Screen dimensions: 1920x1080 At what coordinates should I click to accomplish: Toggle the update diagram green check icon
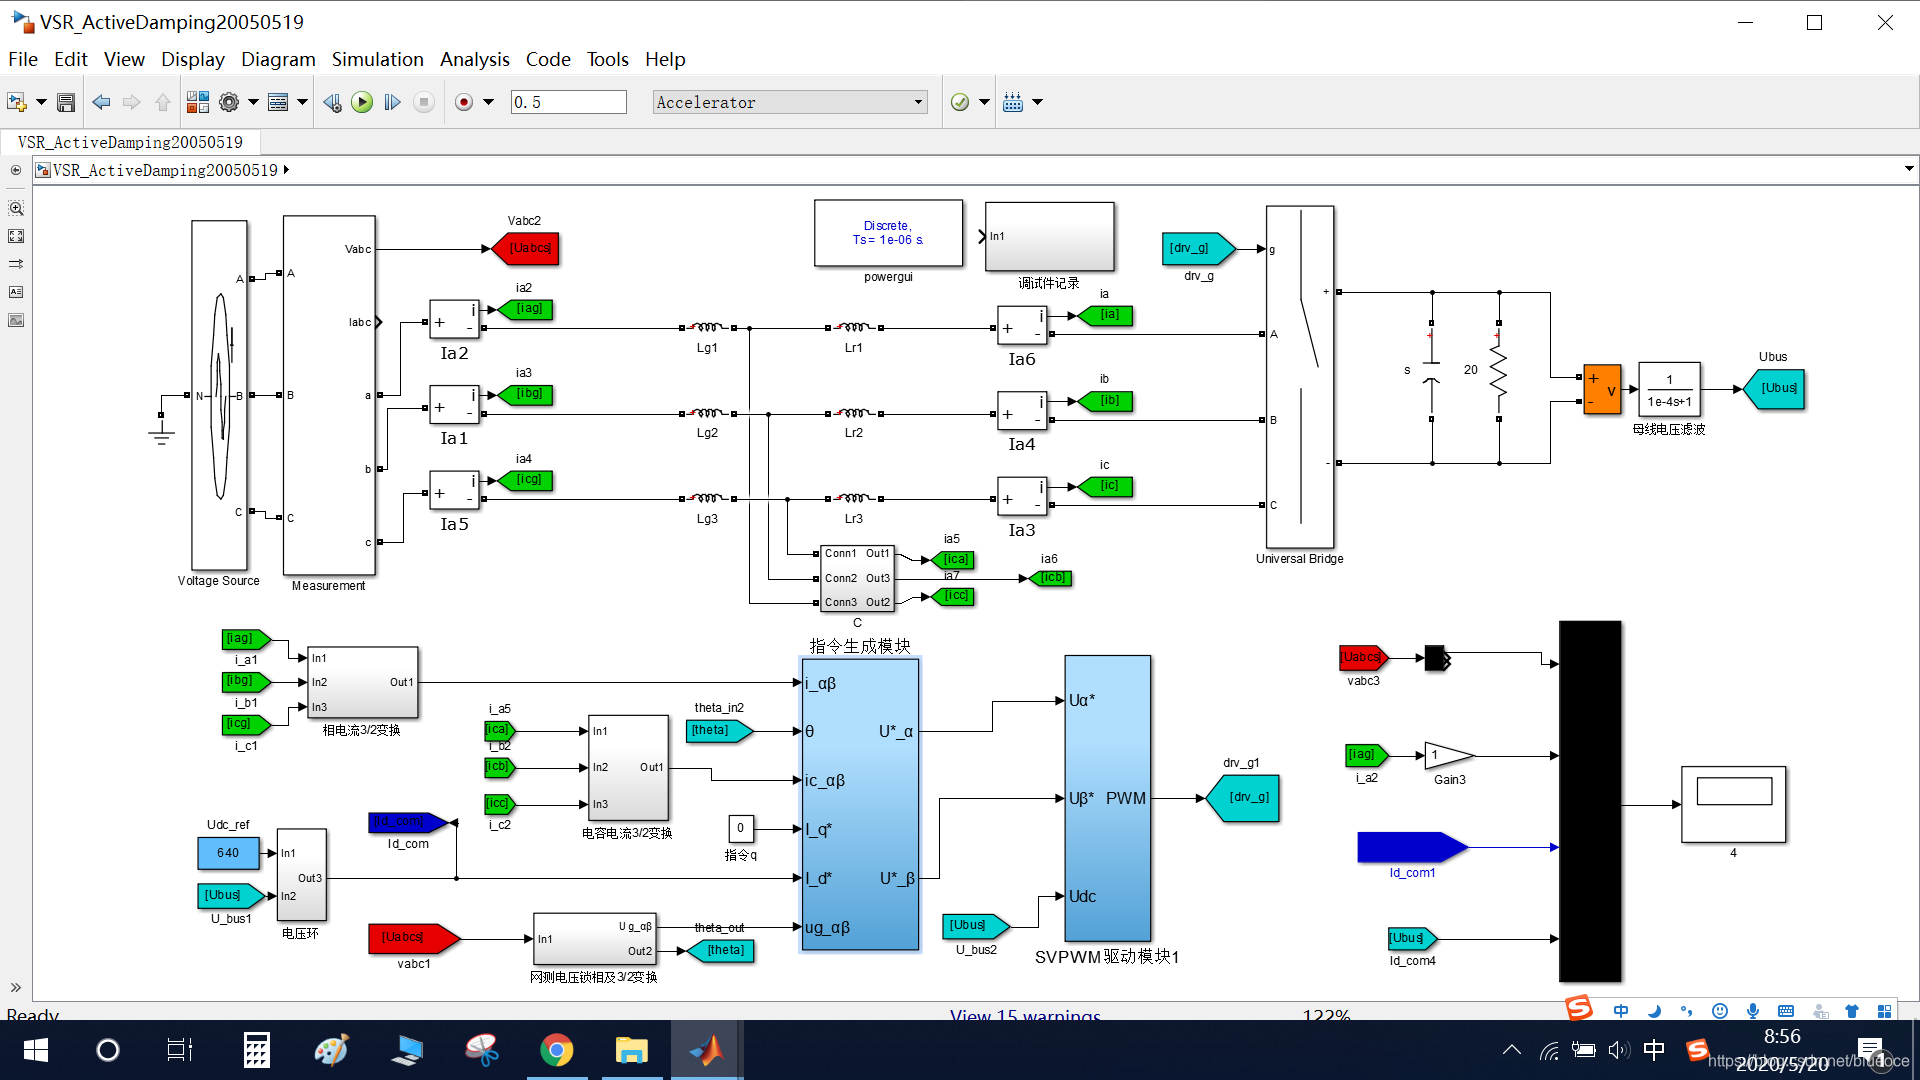pos(959,101)
